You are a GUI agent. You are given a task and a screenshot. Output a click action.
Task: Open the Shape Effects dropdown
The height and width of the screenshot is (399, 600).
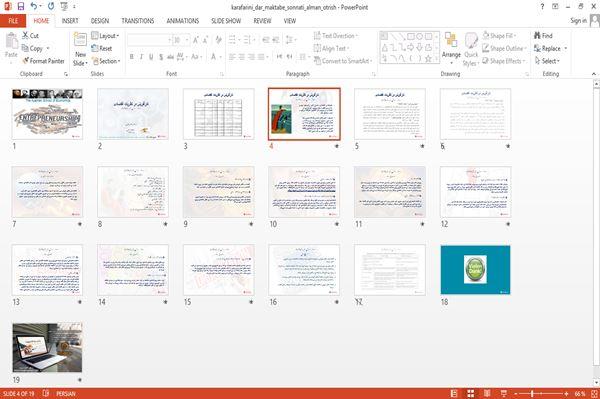tap(504, 61)
